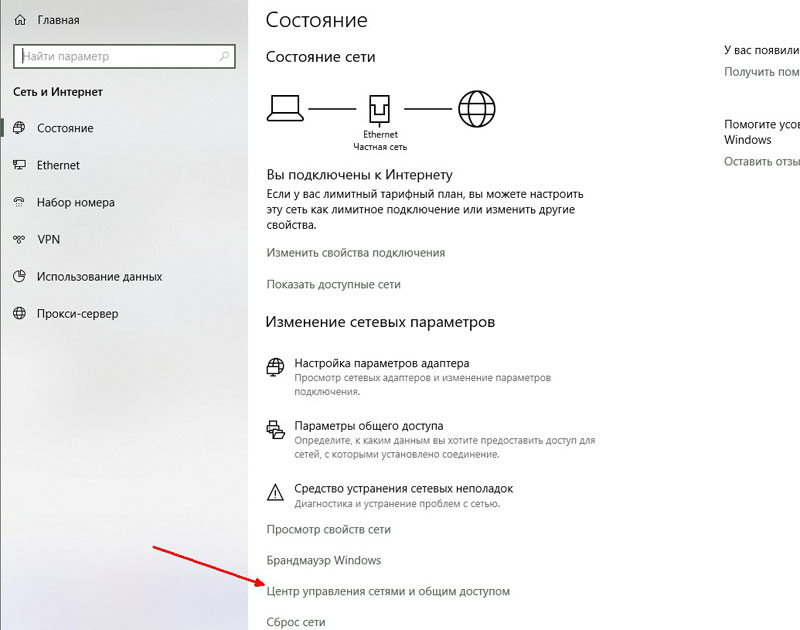
Task: Click the Home icon next to Главная
Action: point(20,20)
